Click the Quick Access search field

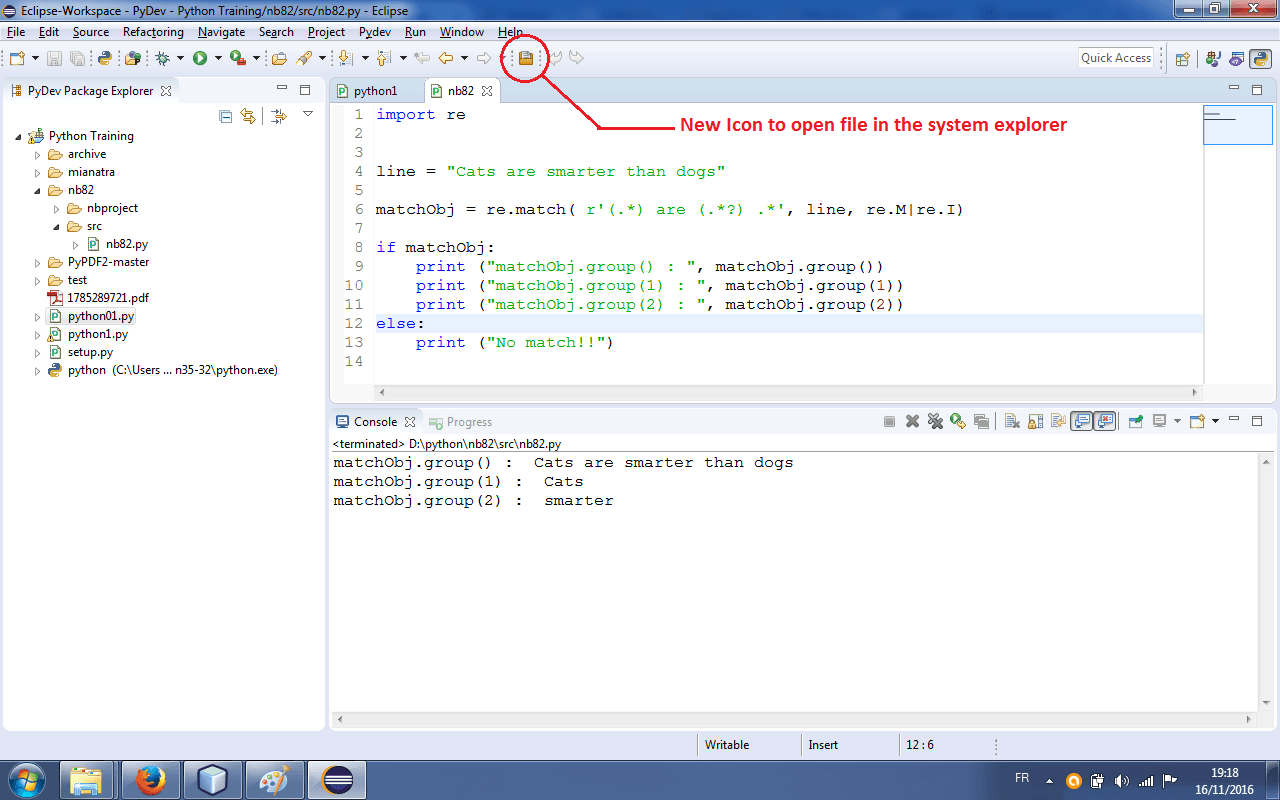point(1116,58)
